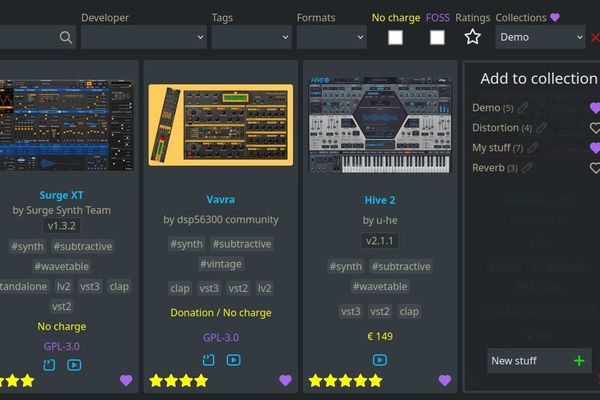Open the video icon on Hive 2 card
600x400 pixels.
coord(380,360)
